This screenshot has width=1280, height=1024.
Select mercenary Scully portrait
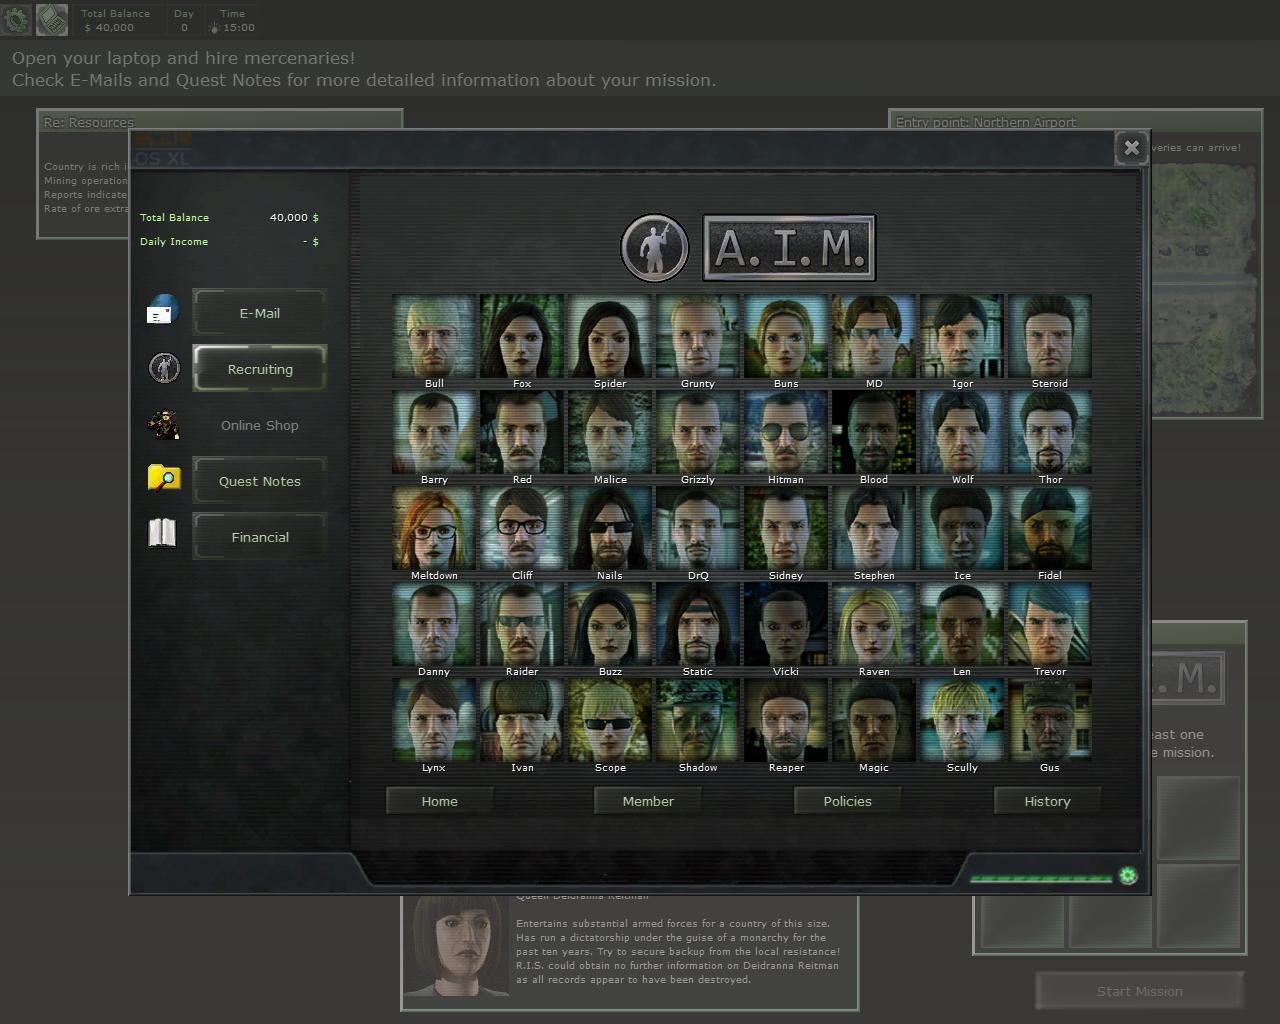962,720
